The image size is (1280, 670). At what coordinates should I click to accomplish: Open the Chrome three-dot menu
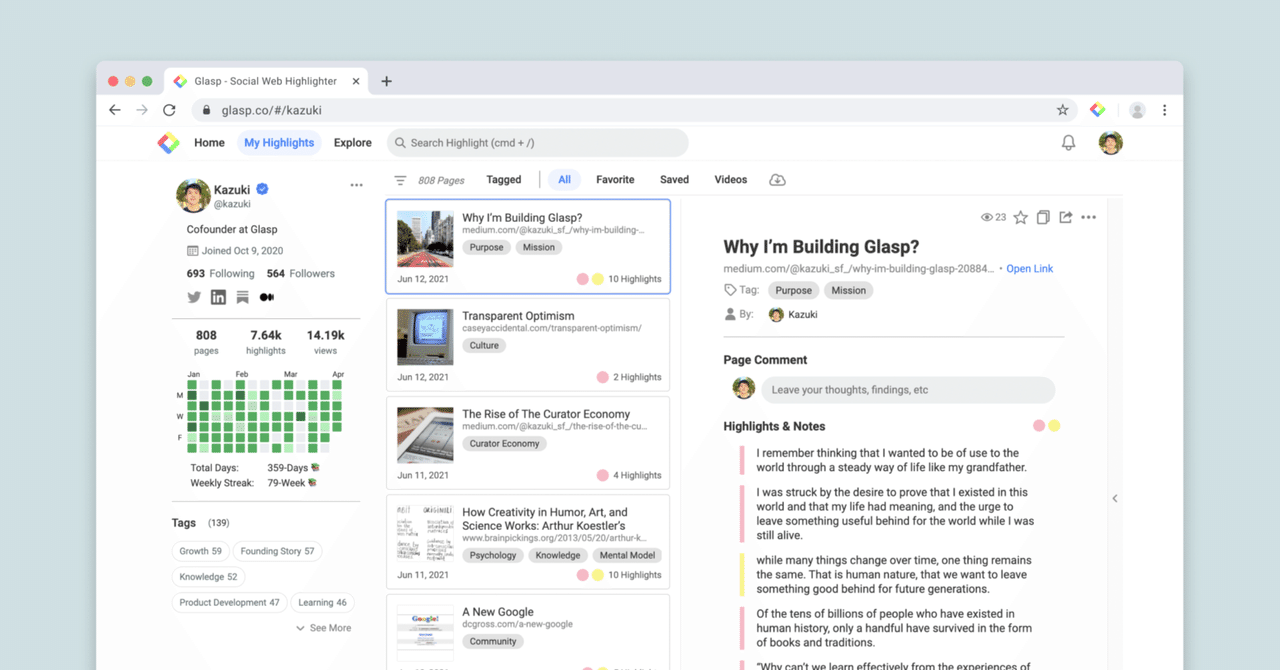[1164, 110]
